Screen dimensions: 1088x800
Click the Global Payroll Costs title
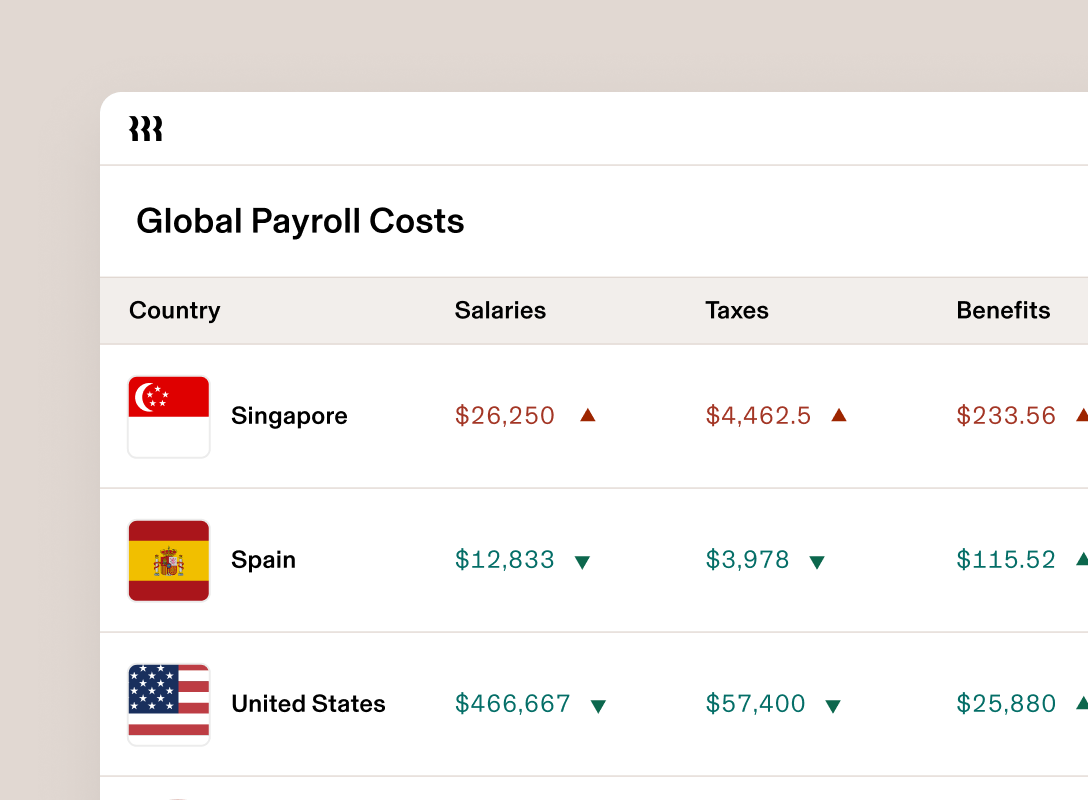coord(300,221)
